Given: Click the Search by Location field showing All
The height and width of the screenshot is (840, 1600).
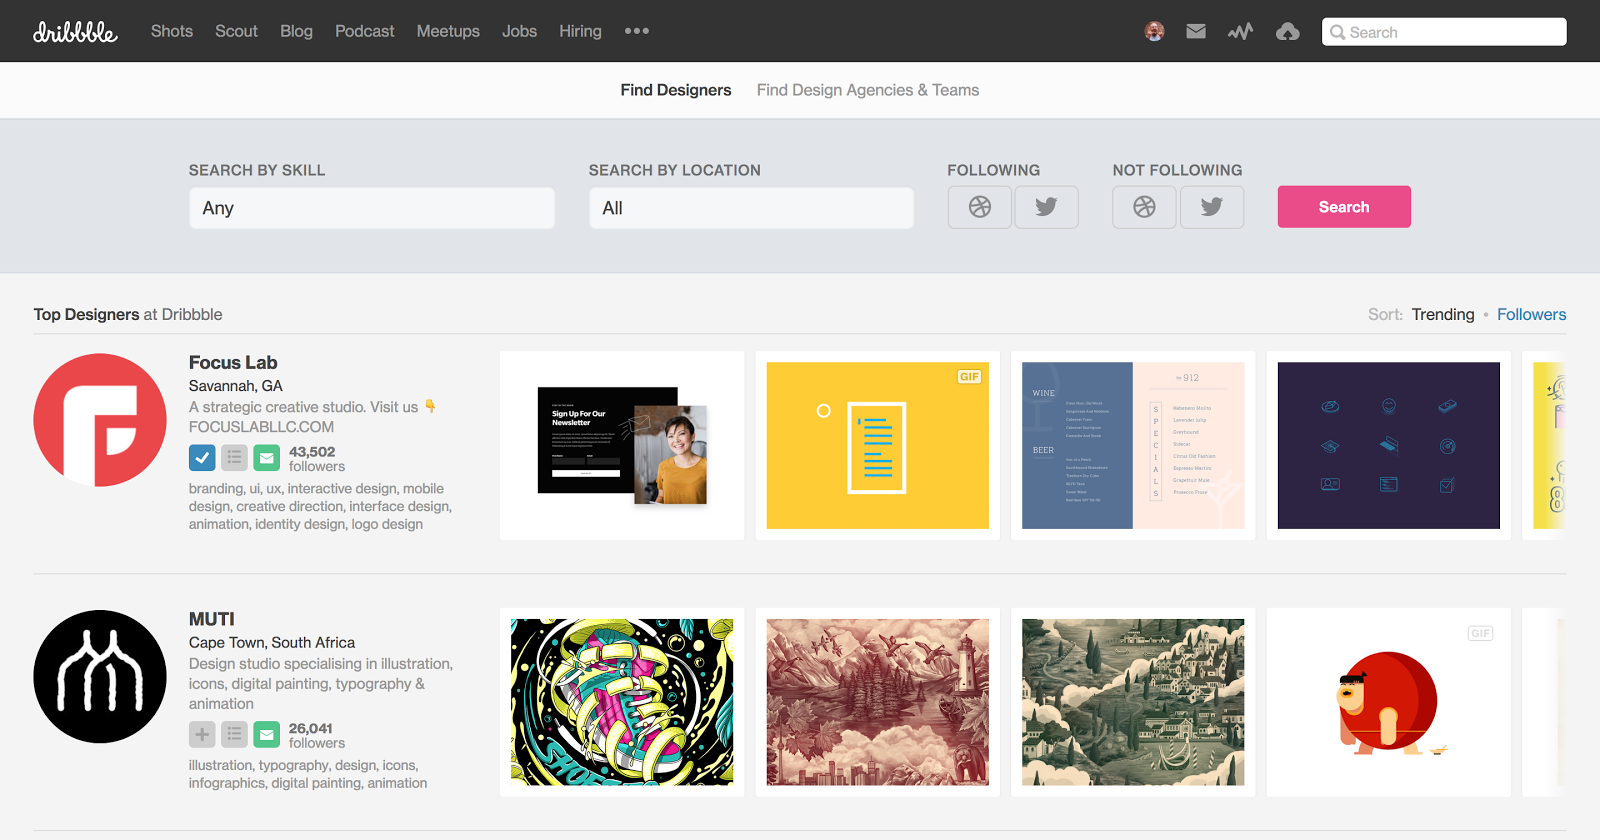Looking at the screenshot, I should coord(751,208).
